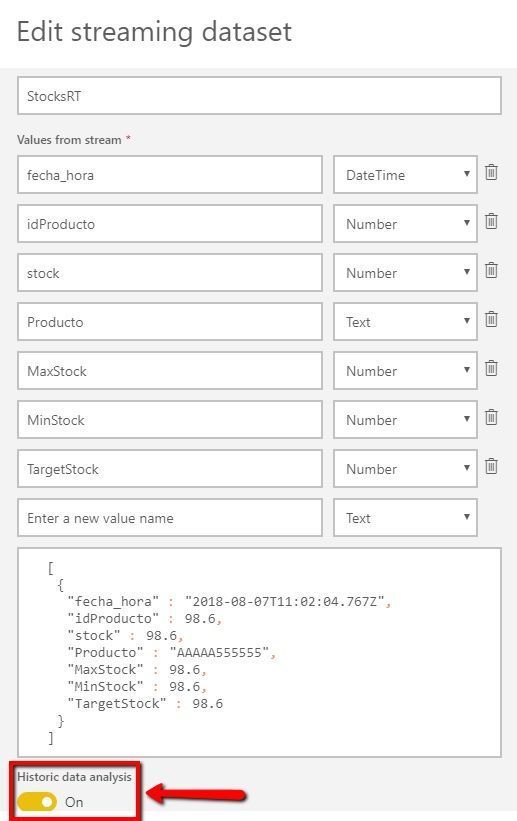Open the type dropdown for idProducto
Viewport: 517px width, 821px height.
click(405, 224)
